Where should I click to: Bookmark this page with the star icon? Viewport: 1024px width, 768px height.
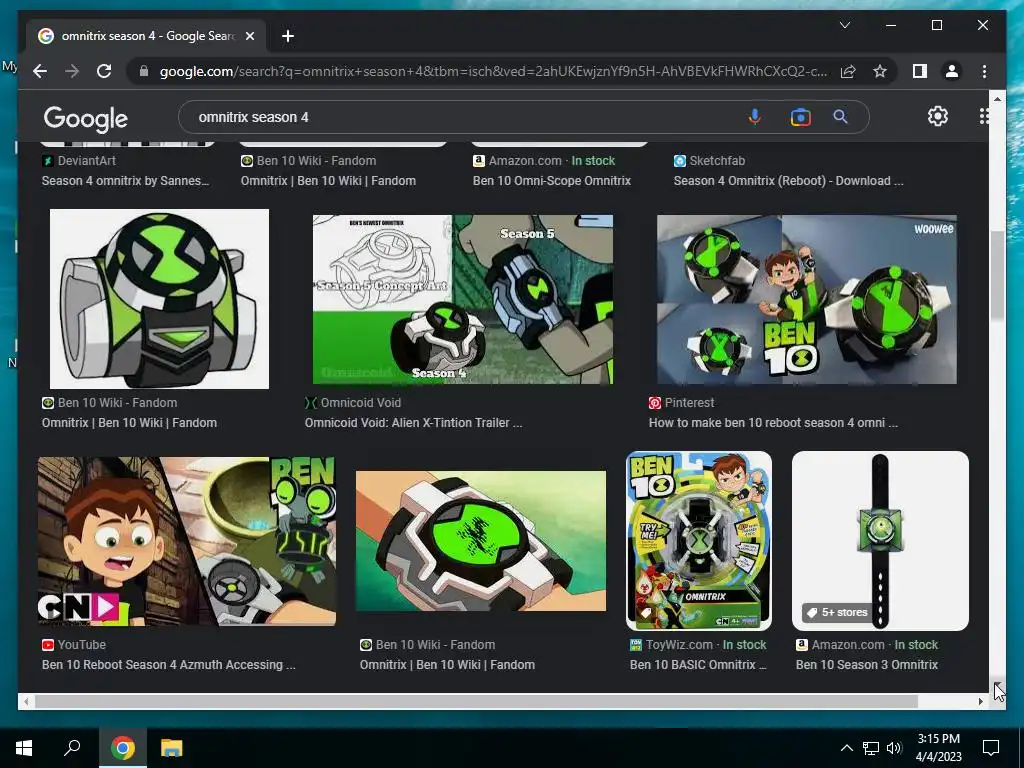pyautogui.click(x=880, y=71)
